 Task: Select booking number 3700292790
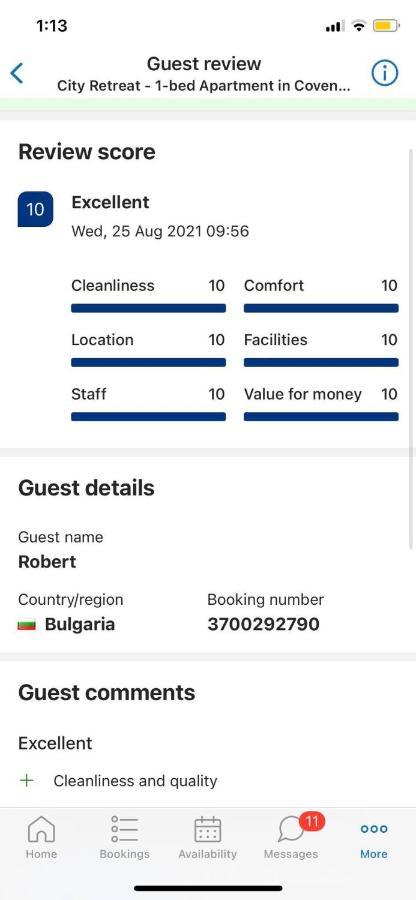(263, 624)
